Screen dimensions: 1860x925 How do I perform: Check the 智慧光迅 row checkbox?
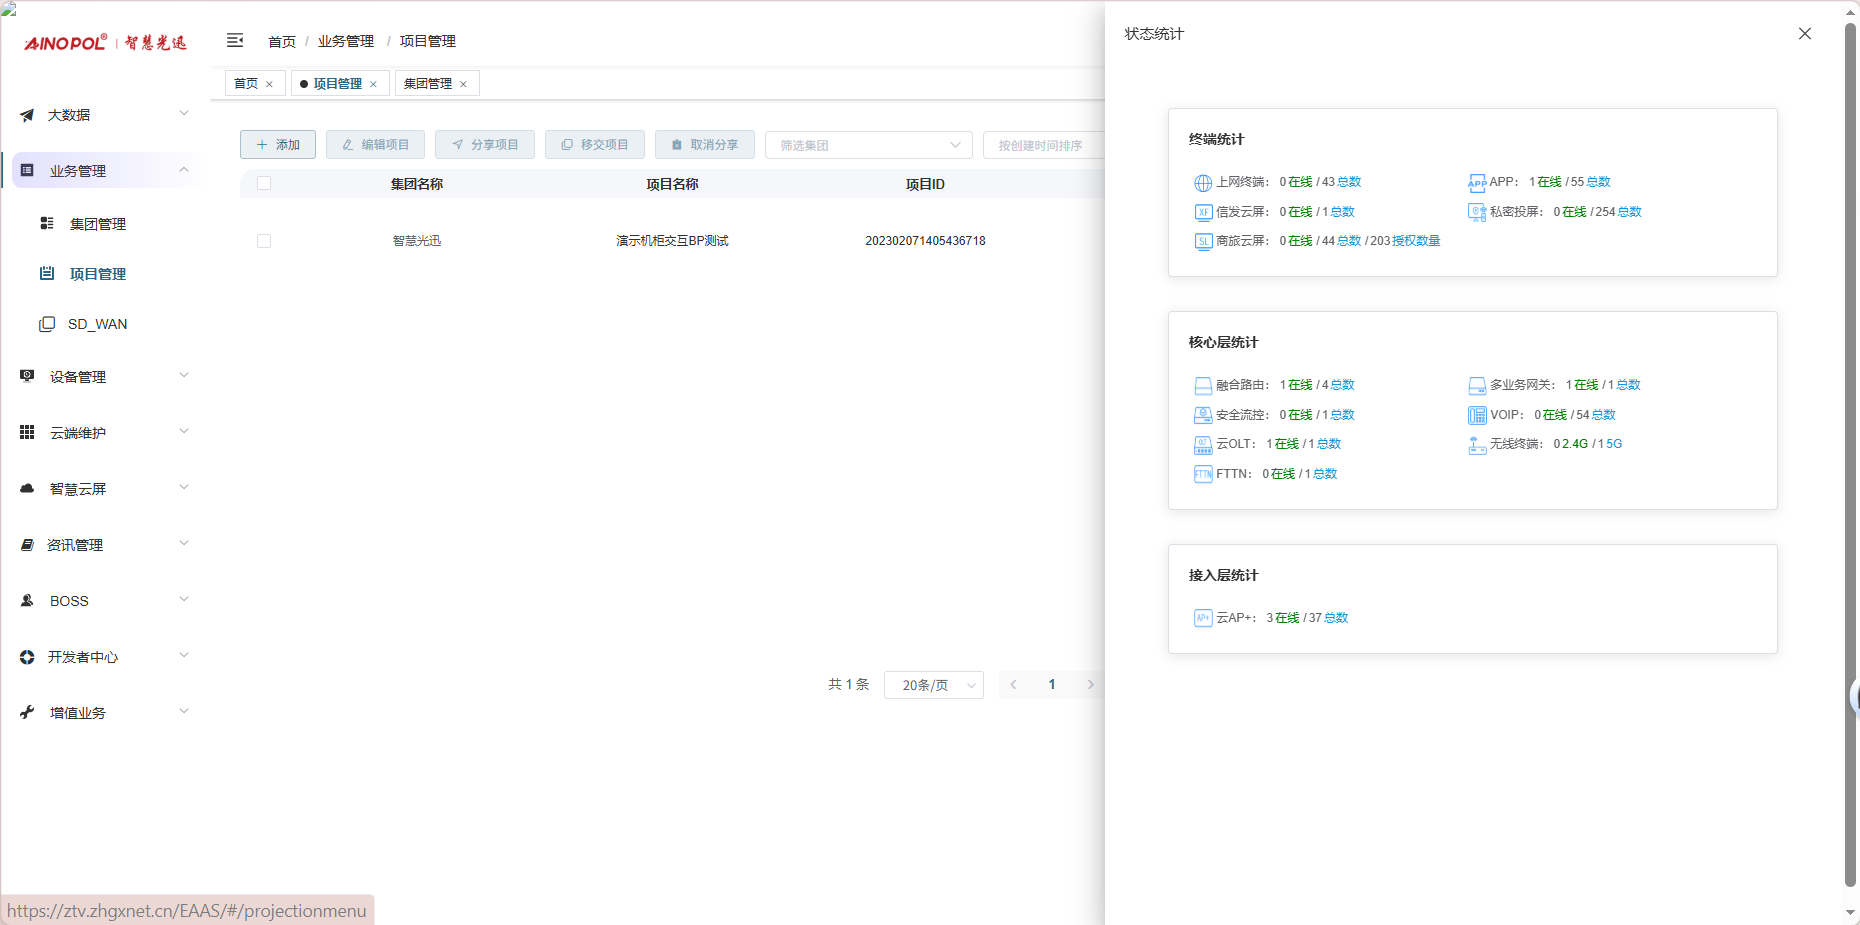pyautogui.click(x=264, y=241)
